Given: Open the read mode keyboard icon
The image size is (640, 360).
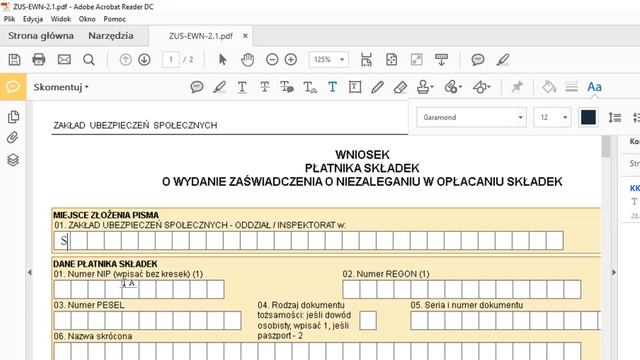Looking at the screenshot, I should (x=441, y=60).
